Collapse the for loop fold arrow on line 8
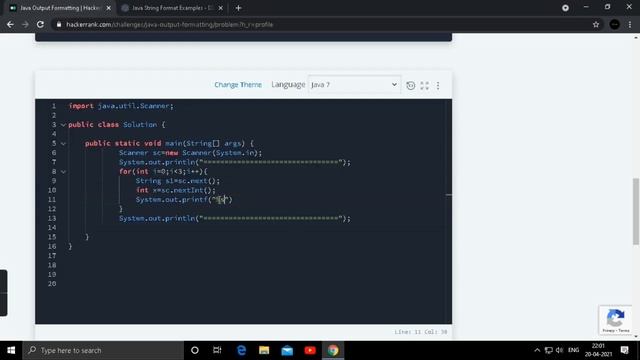This screenshot has height=360, width=640. pyautogui.click(x=63, y=172)
